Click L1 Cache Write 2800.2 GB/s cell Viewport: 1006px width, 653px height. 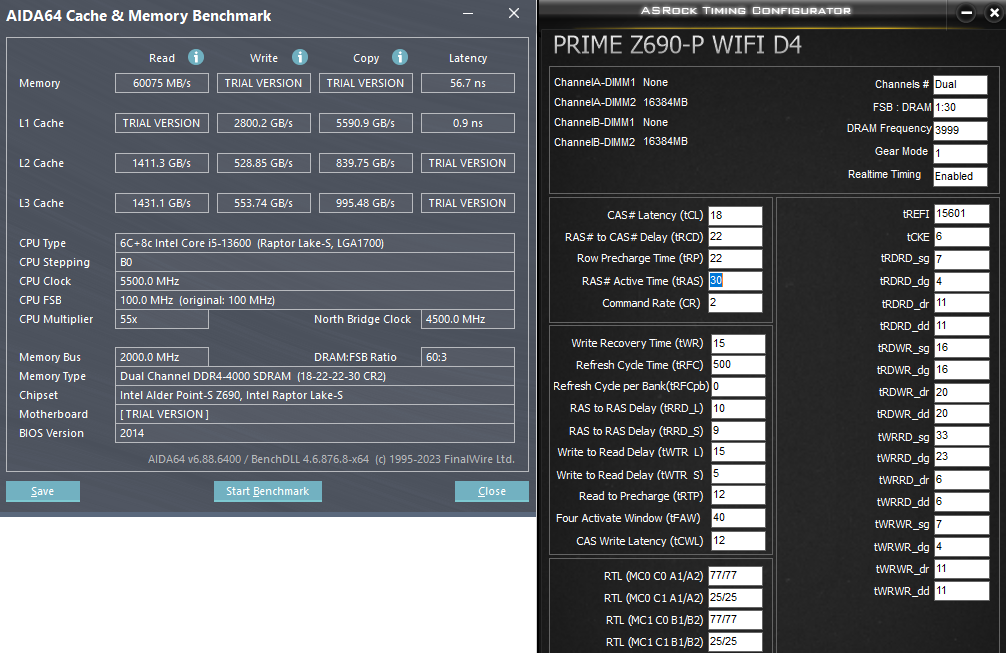[x=264, y=123]
